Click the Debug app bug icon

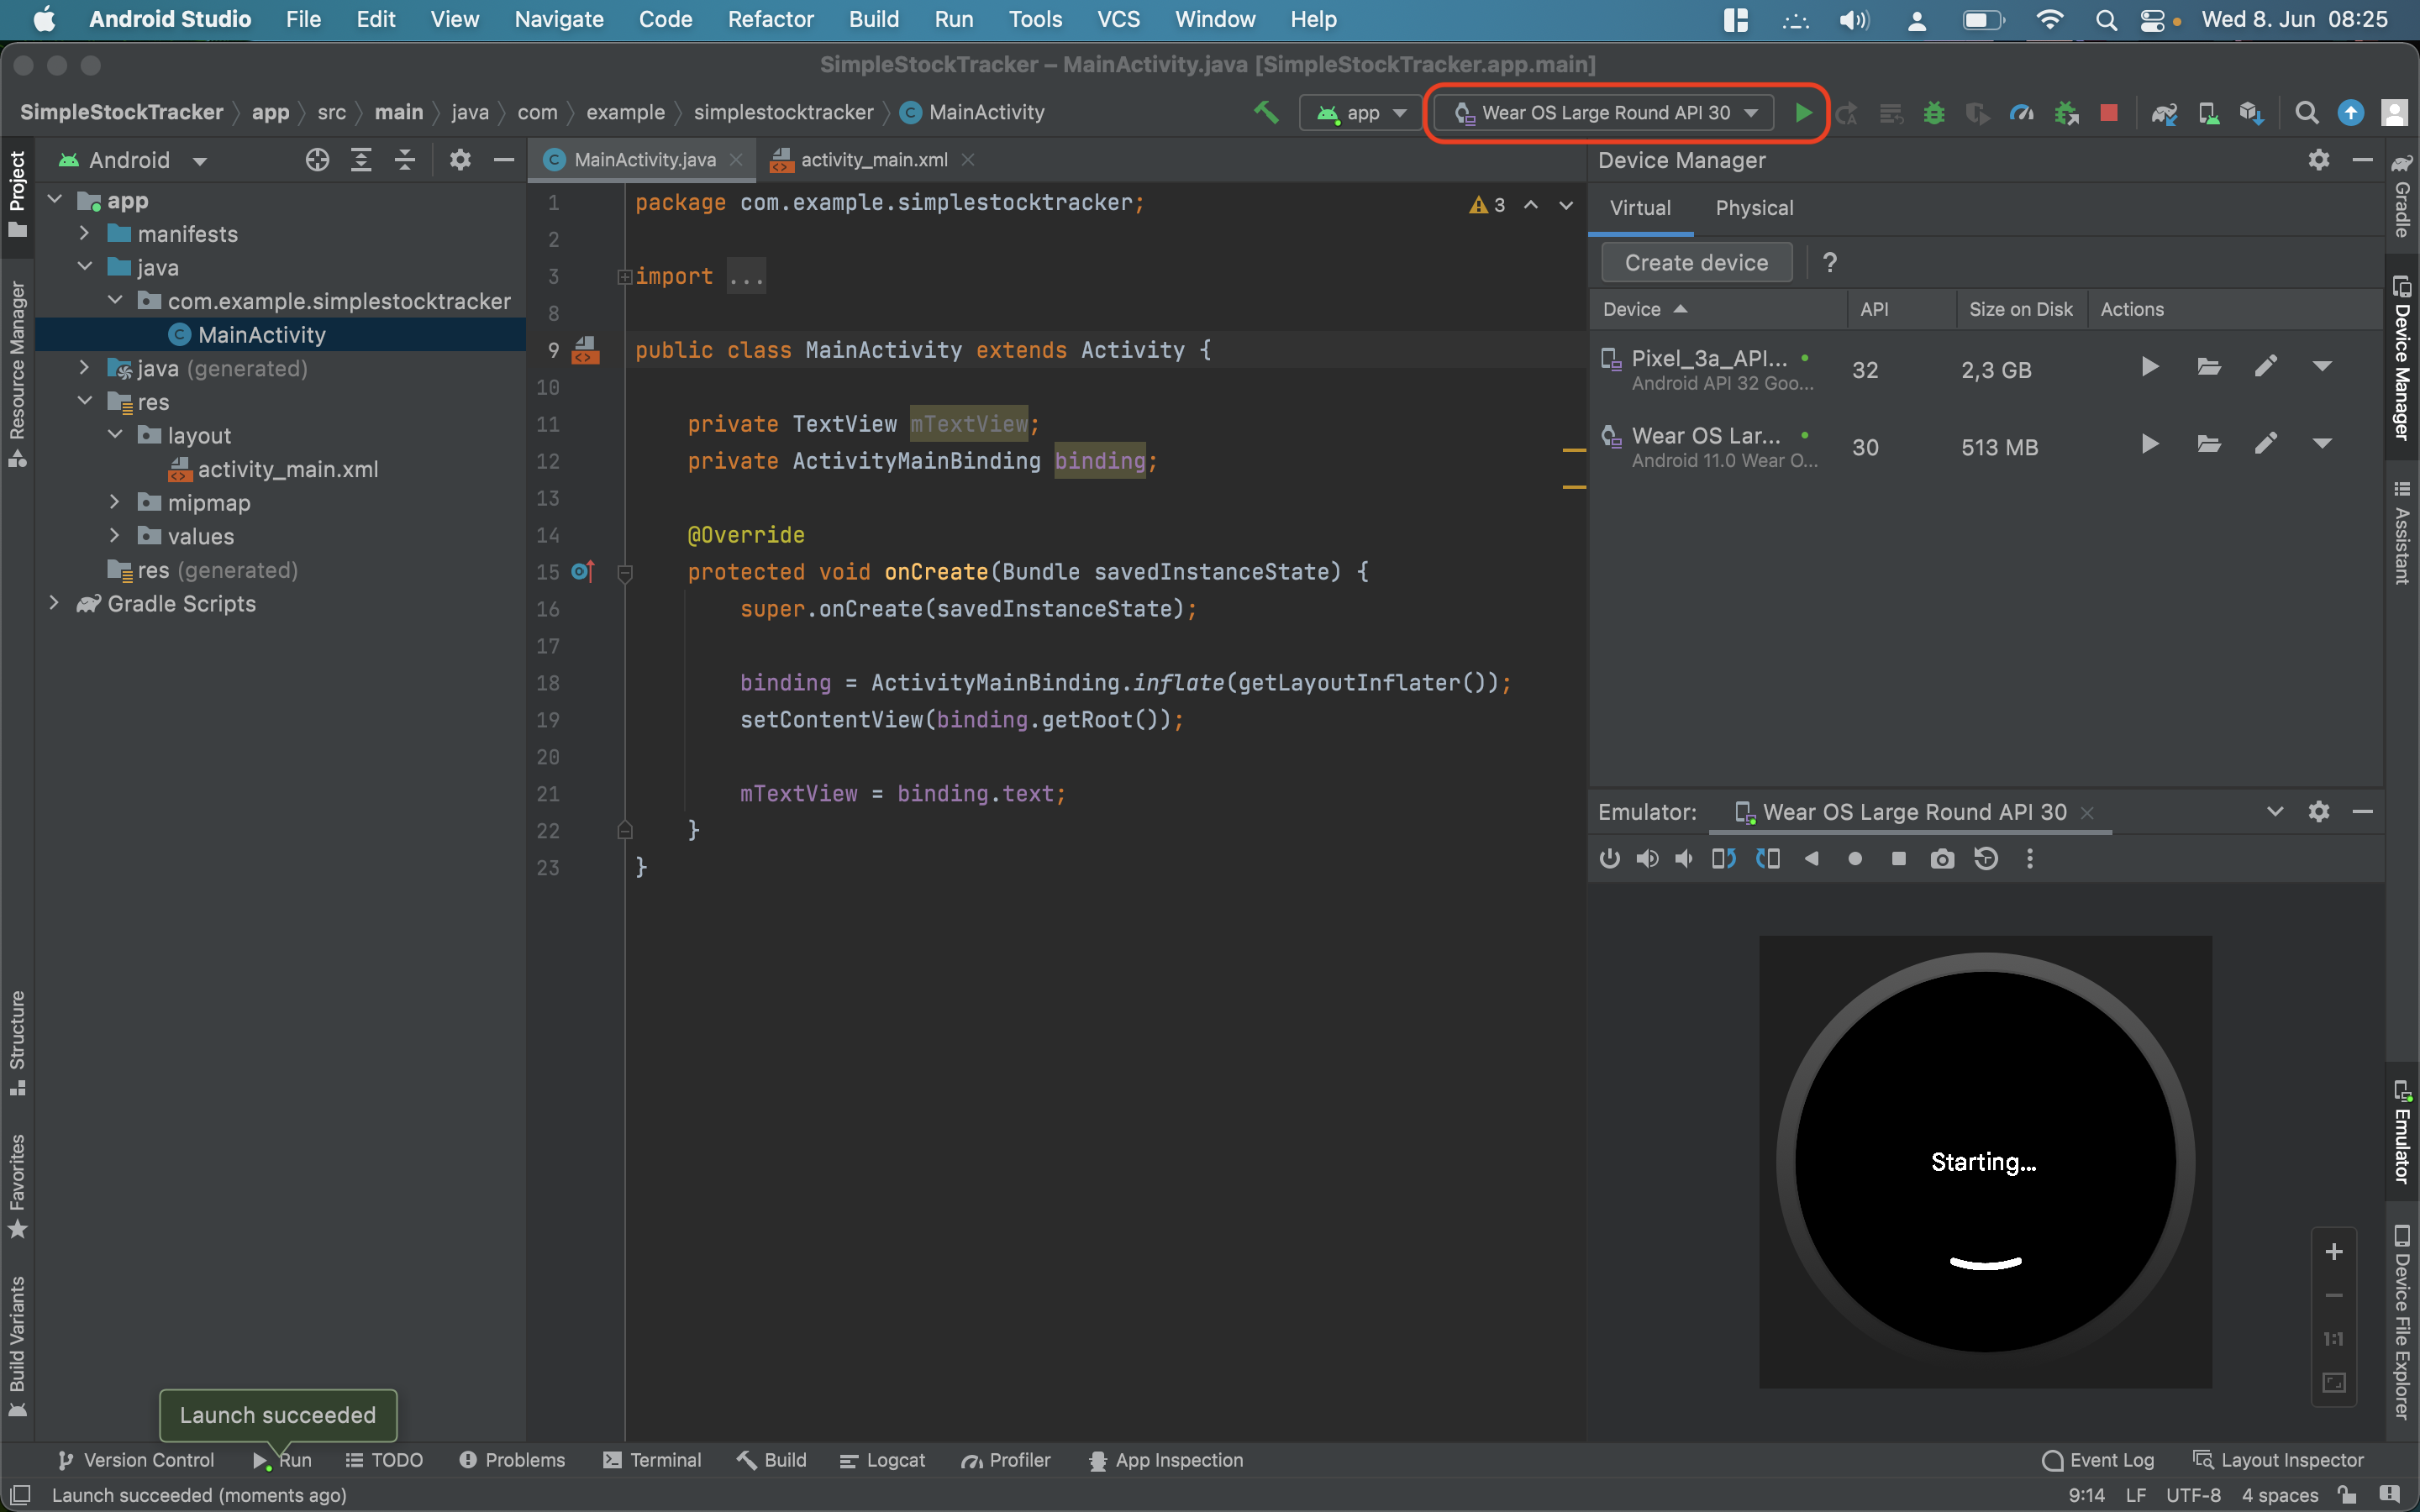1934,113
